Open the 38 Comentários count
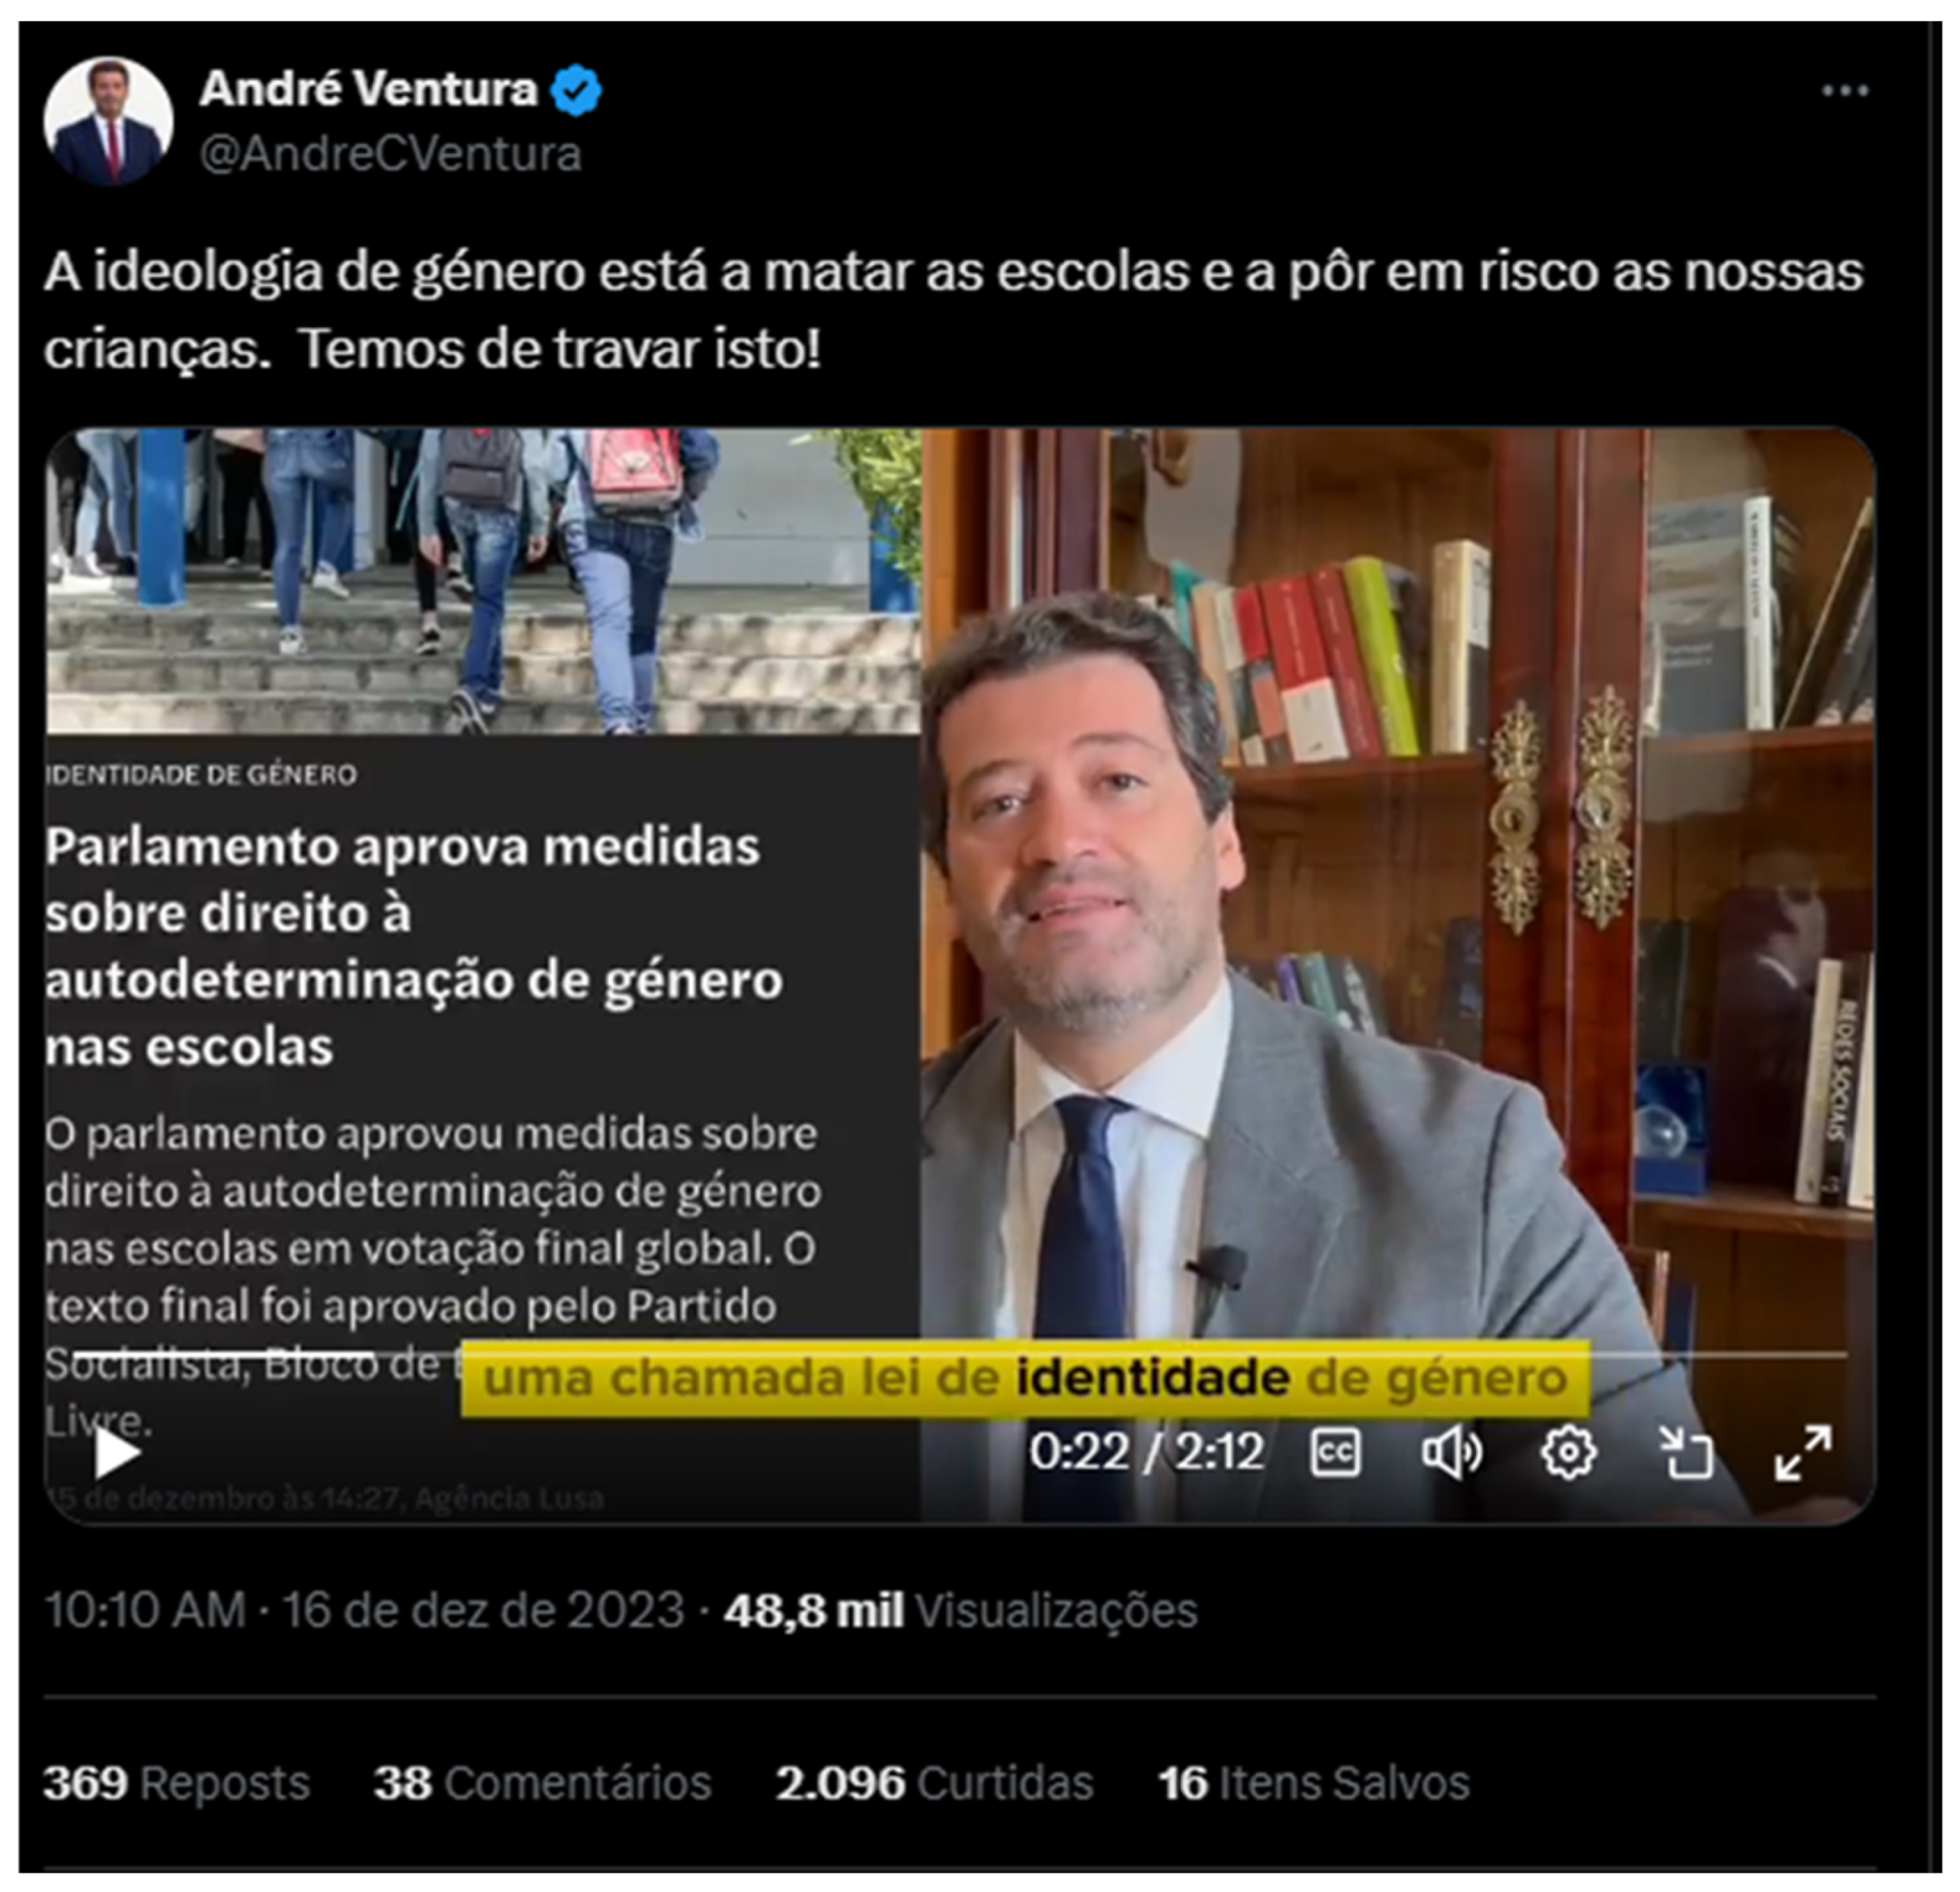 coord(542,1782)
